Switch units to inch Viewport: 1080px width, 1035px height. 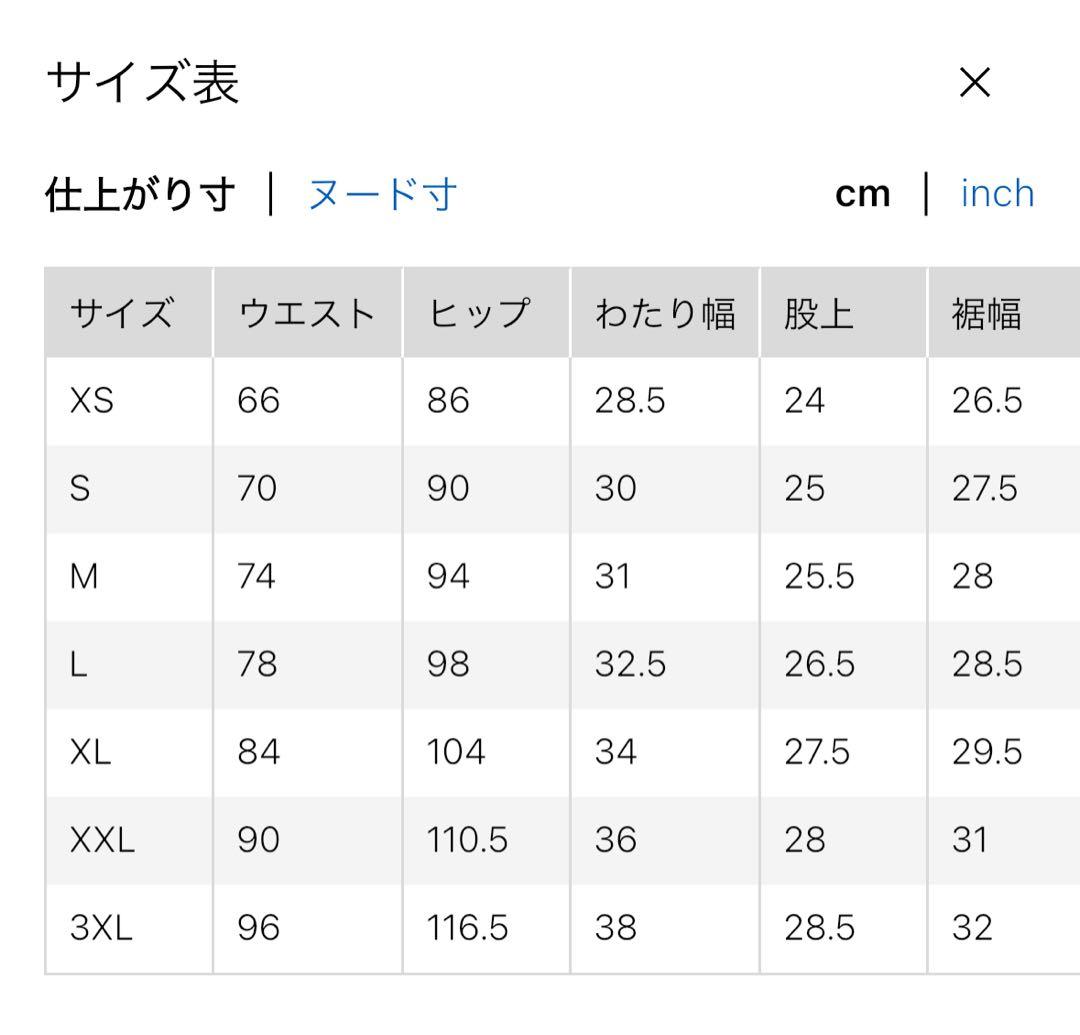pyautogui.click(x=997, y=194)
